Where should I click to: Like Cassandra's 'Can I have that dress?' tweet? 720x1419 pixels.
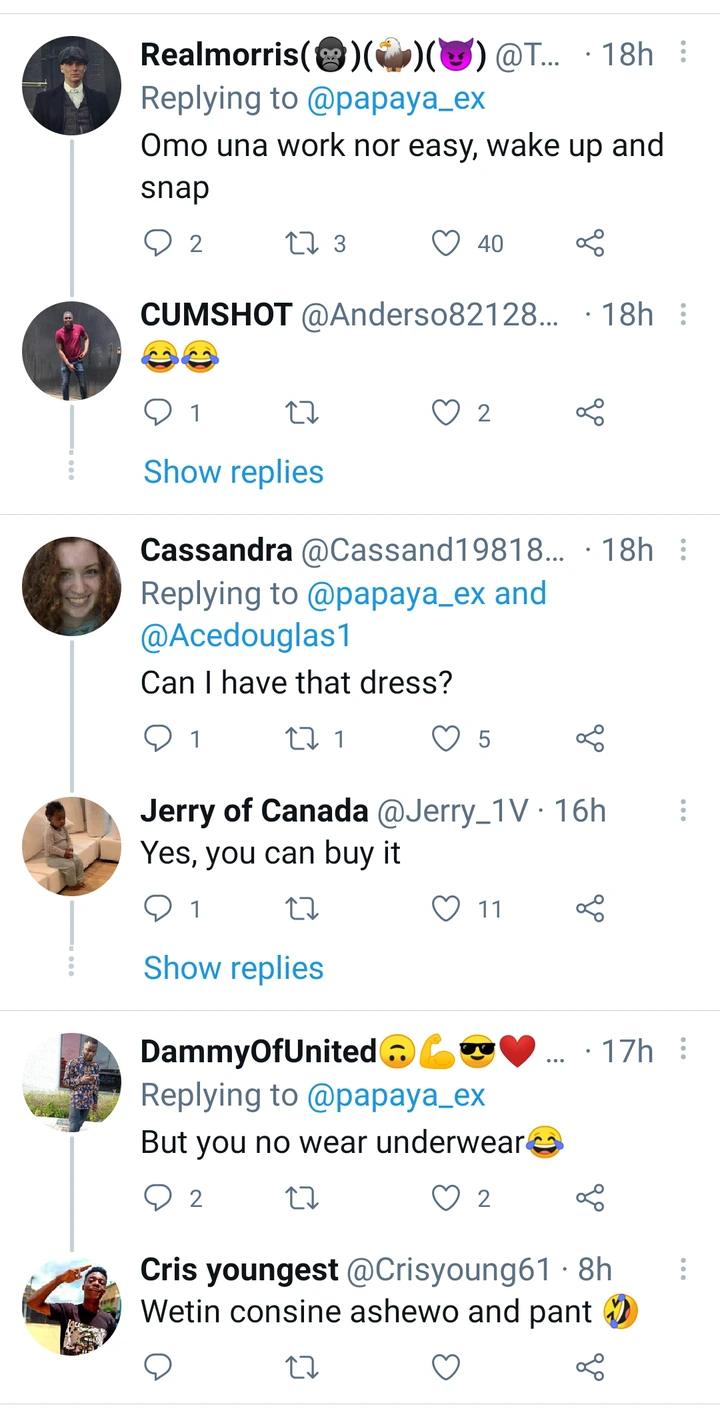tap(446, 739)
